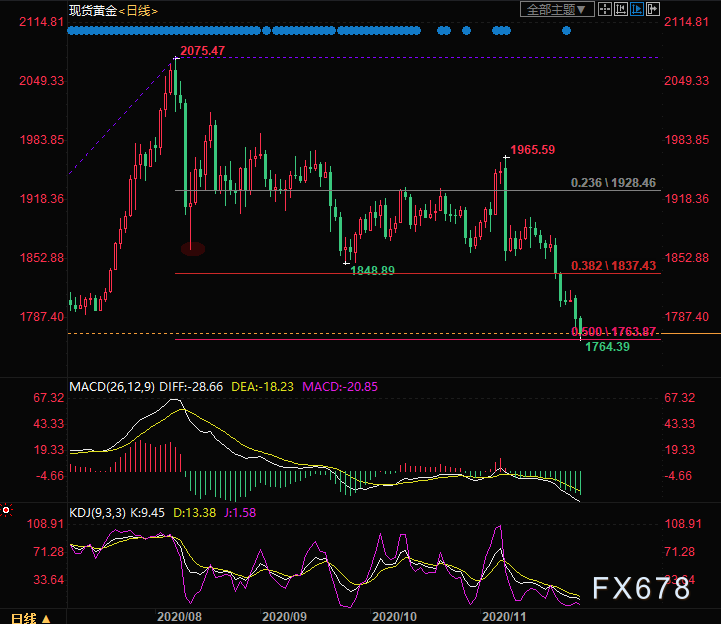
Task: Click the 0.382 Fibonacci level at 1837.43
Action: 613,265
